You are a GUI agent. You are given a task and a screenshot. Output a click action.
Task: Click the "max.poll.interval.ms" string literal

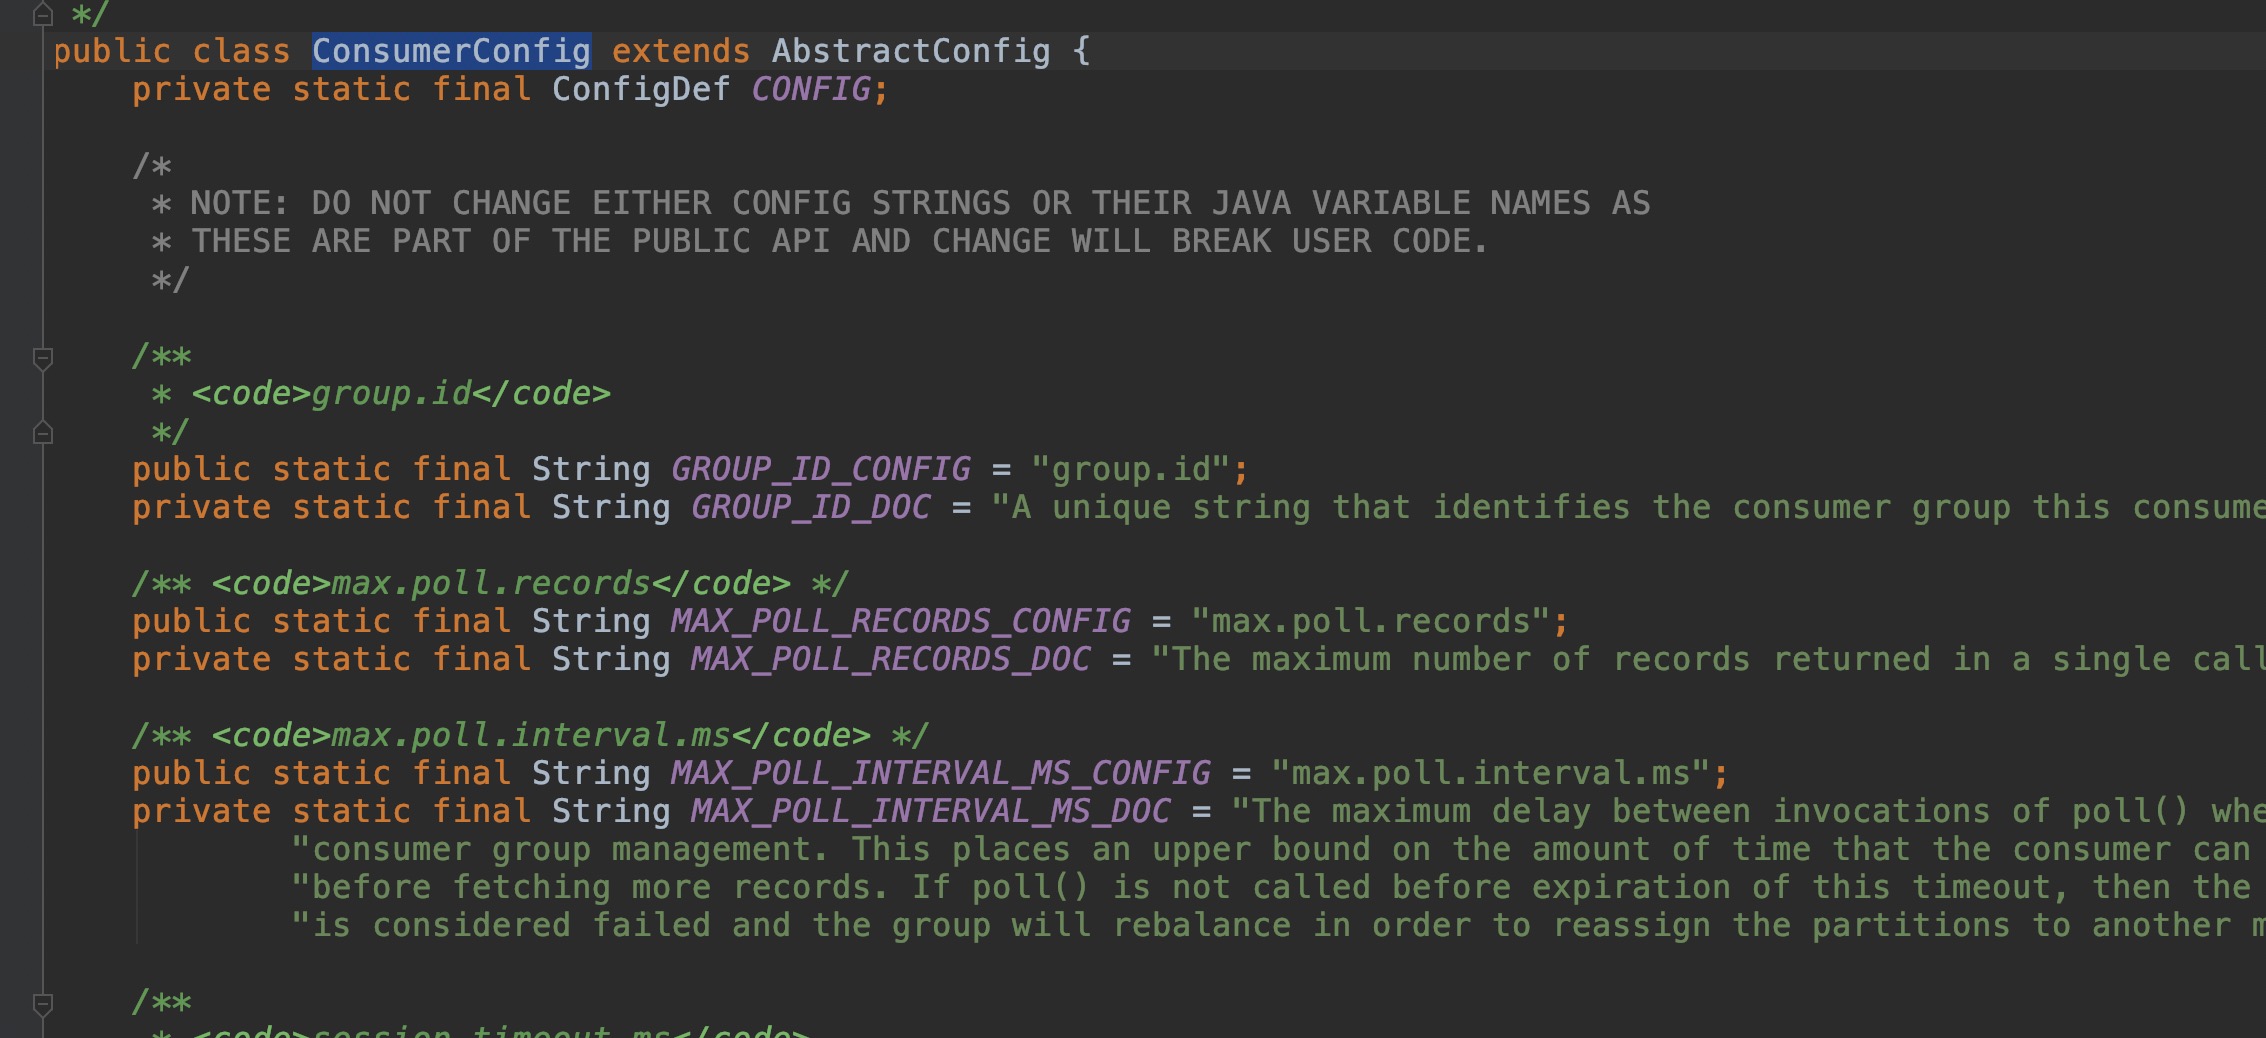tap(1494, 772)
